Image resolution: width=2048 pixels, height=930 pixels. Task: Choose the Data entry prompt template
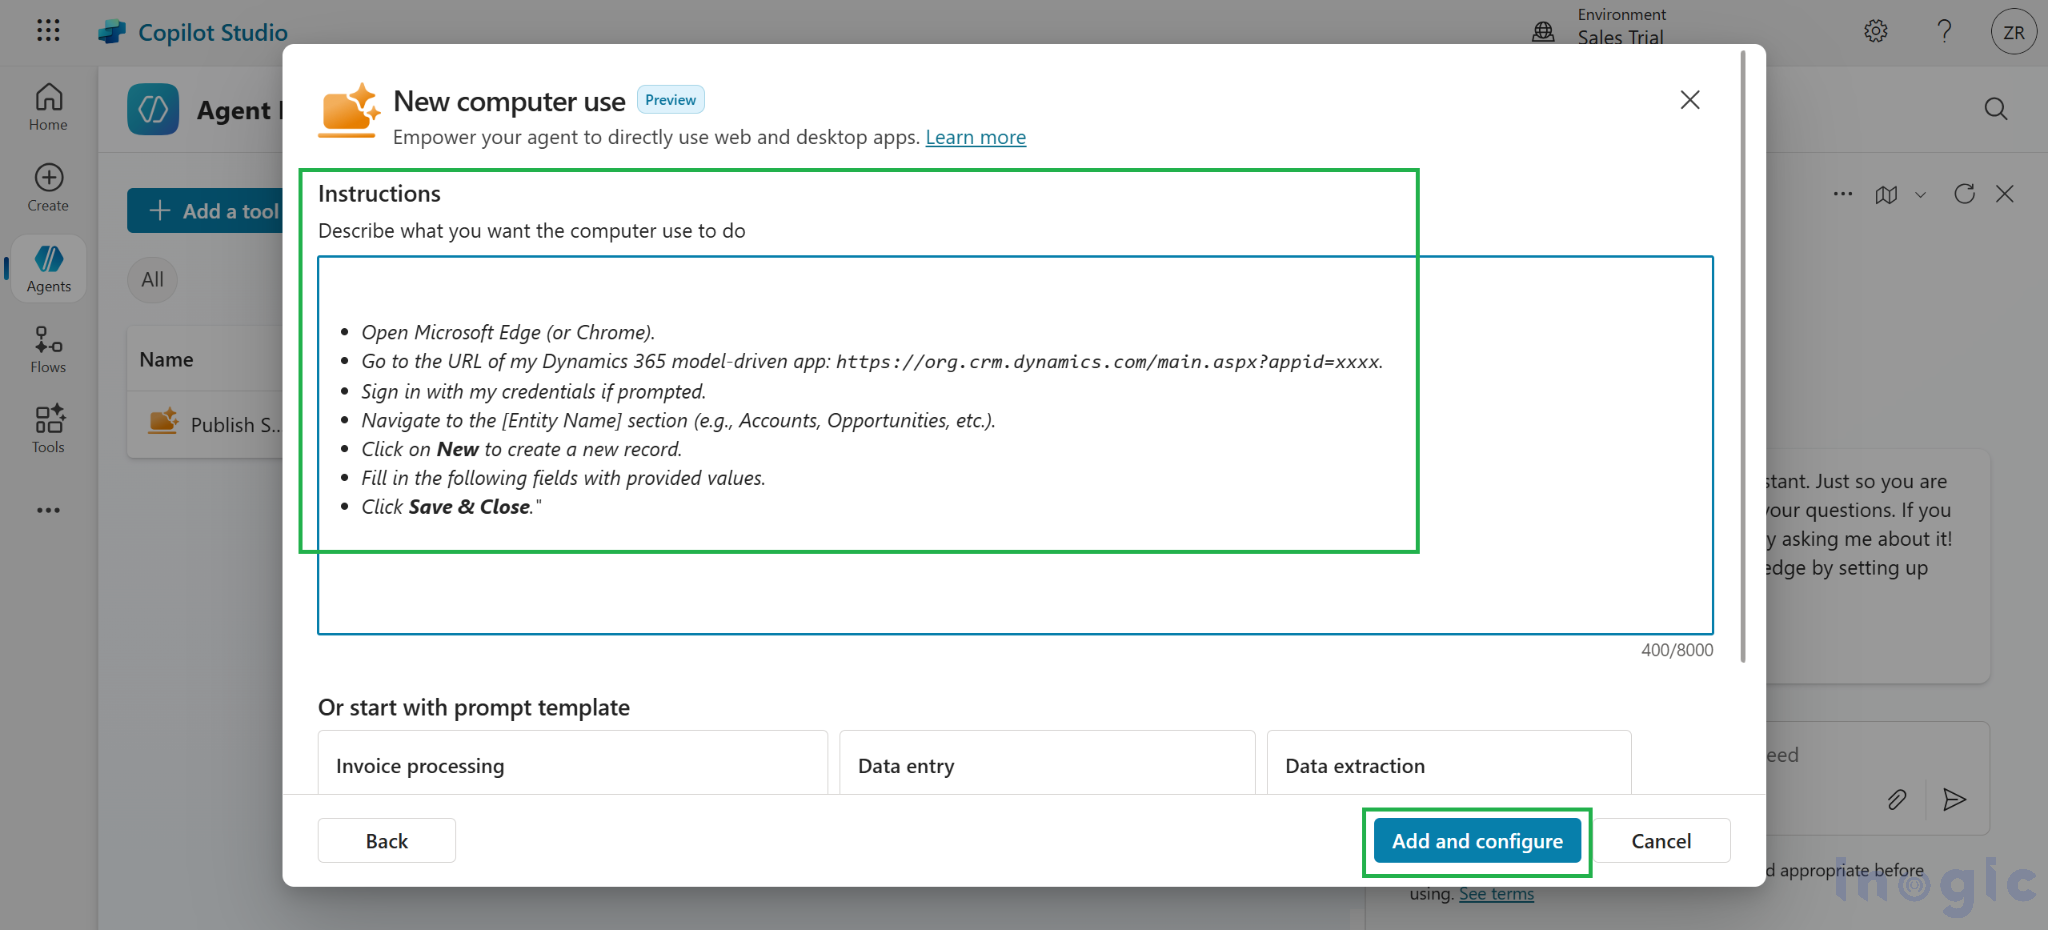1047,765
